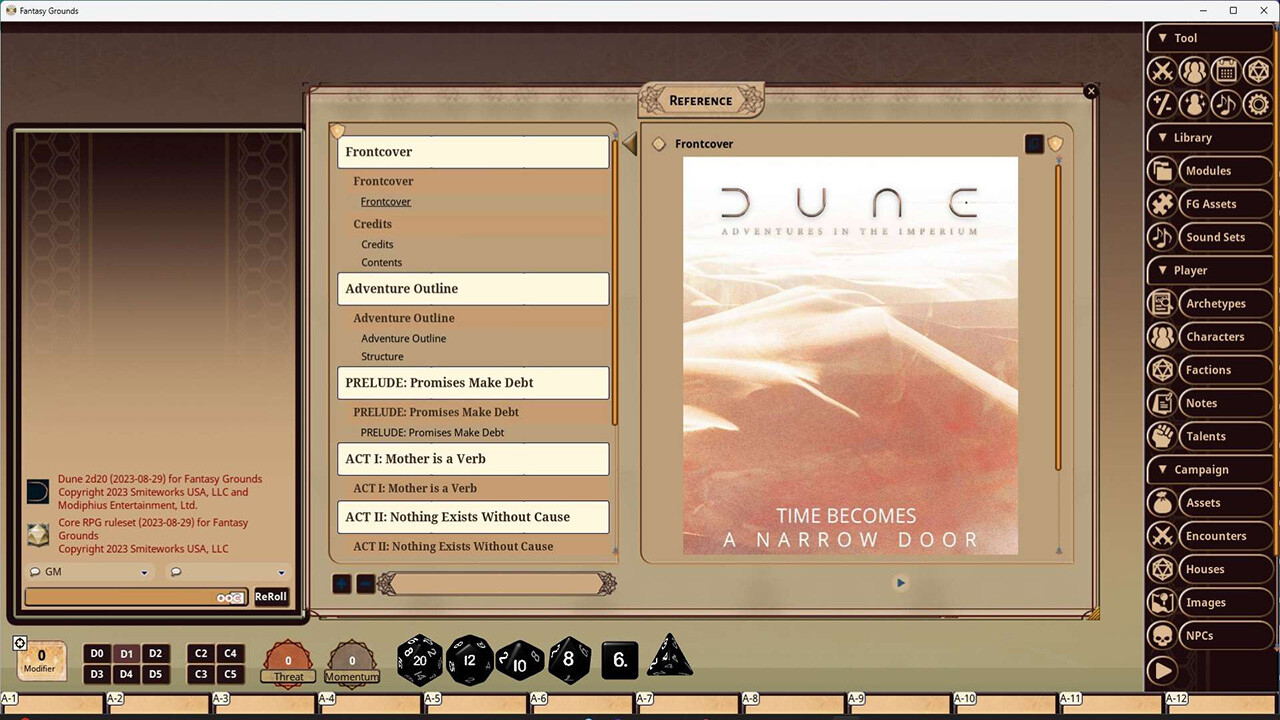Screen dimensions: 1280x720
Task: Click the dice icon in the Tool panel
Action: 1258,70
